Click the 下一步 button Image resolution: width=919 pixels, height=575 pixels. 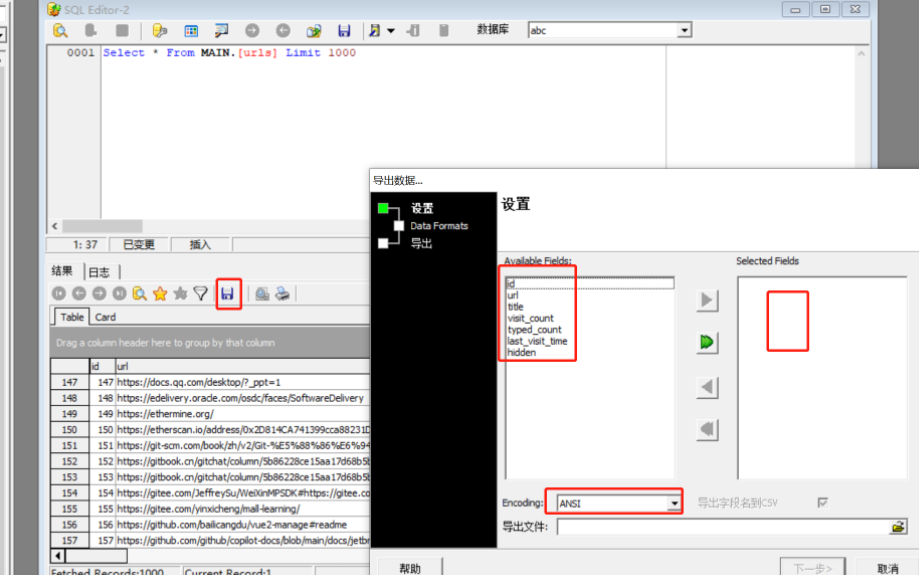coord(812,567)
